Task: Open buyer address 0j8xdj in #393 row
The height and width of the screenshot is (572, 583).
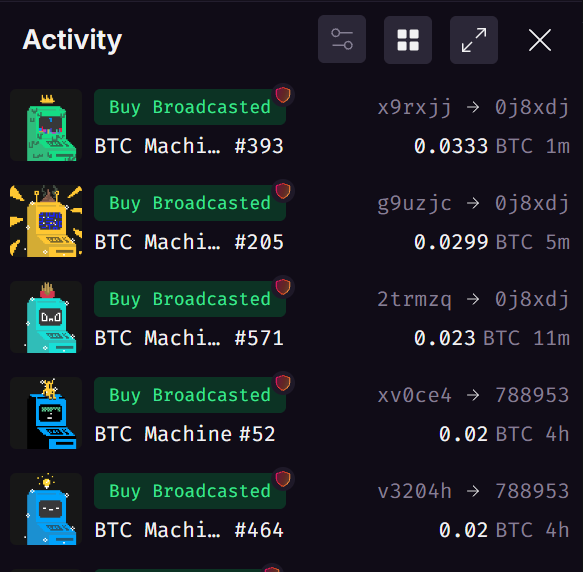Action: [x=532, y=108]
